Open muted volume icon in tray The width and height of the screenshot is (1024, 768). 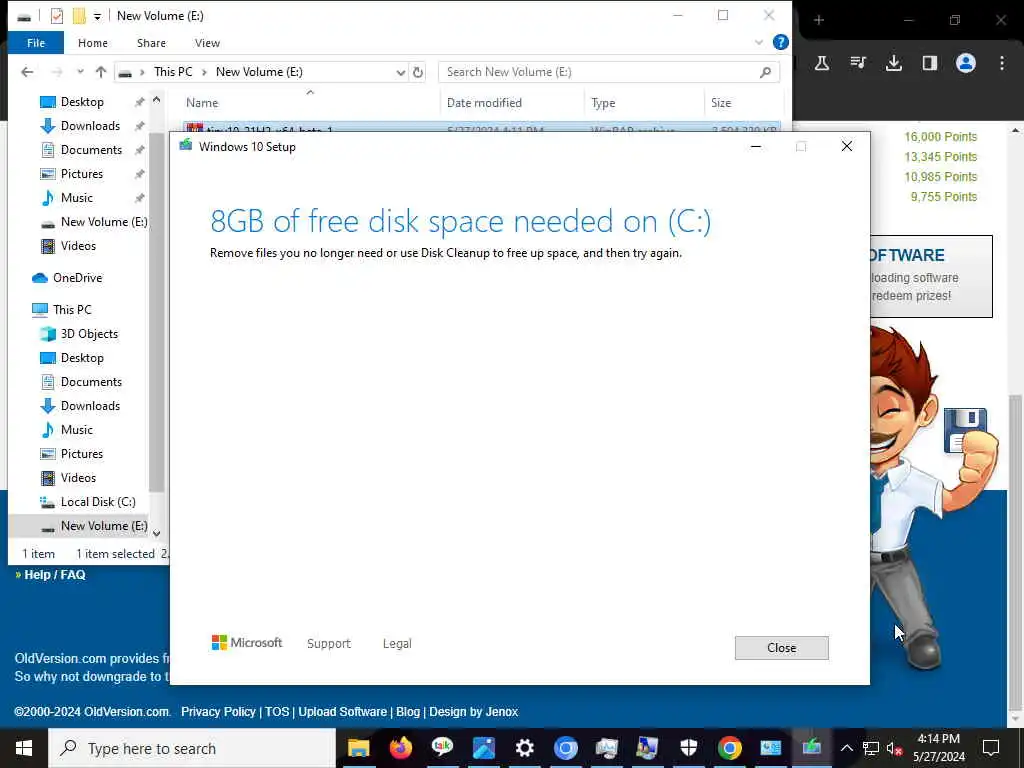pyautogui.click(x=894, y=748)
